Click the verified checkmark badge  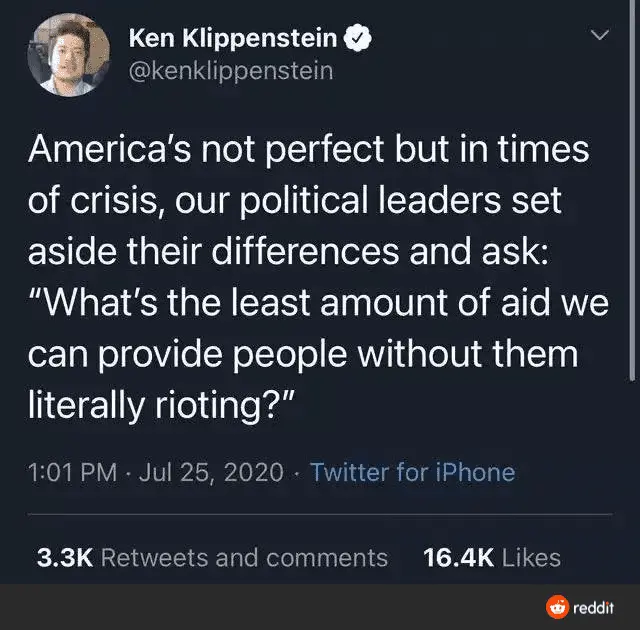pyautogui.click(x=359, y=39)
